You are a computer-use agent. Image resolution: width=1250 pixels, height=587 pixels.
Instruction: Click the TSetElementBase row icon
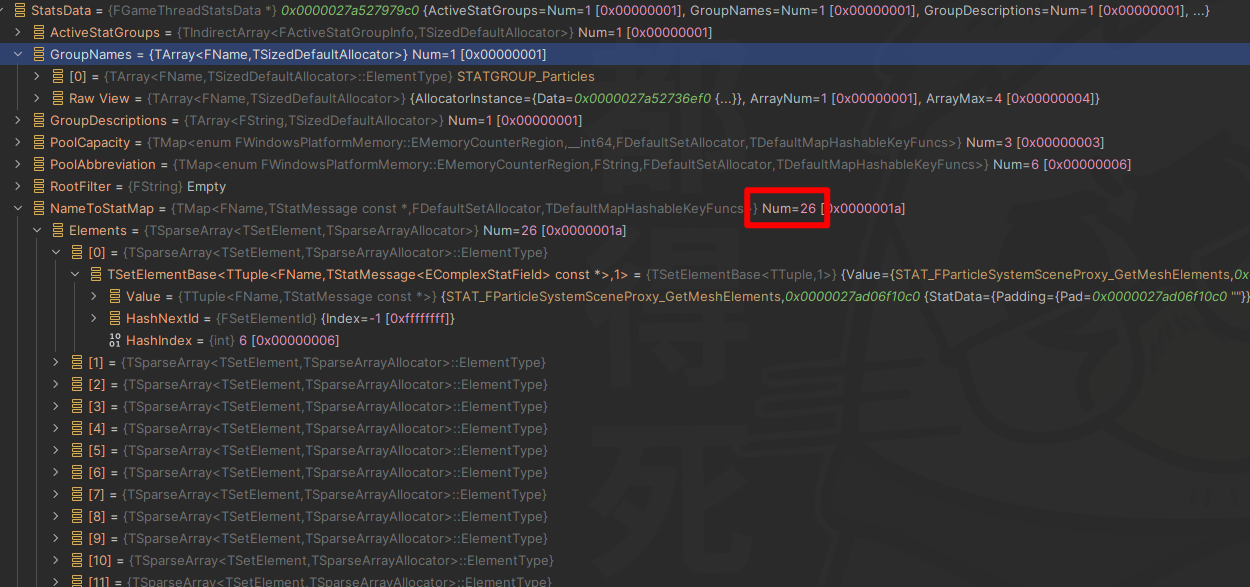tap(95, 274)
